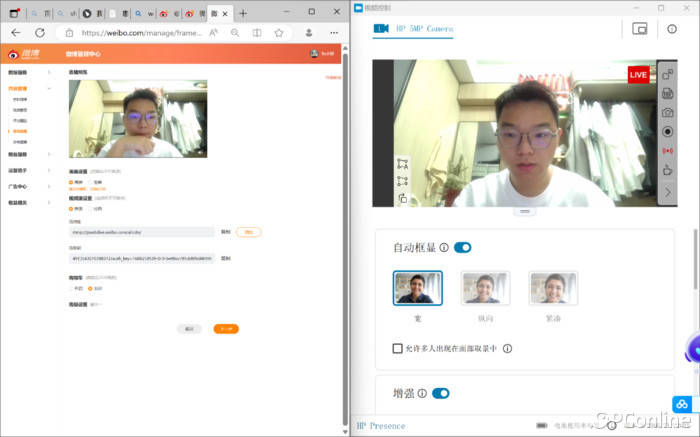Image resolution: width=700 pixels, height=437 pixels.
Task: Click the Weibo page vertical scrollbar
Action: [345, 239]
